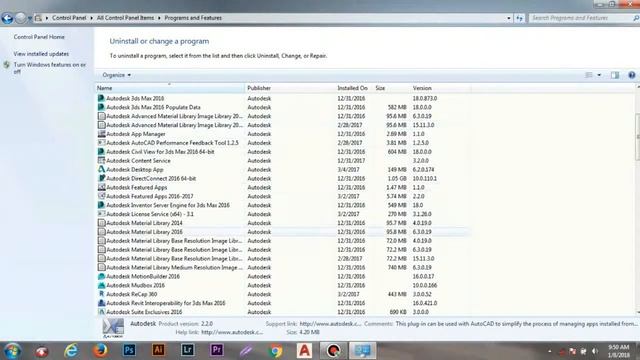Image resolution: width=640 pixels, height=360 pixels.
Task: Click the Control Panel breadcrumb
Action: click(x=69, y=18)
